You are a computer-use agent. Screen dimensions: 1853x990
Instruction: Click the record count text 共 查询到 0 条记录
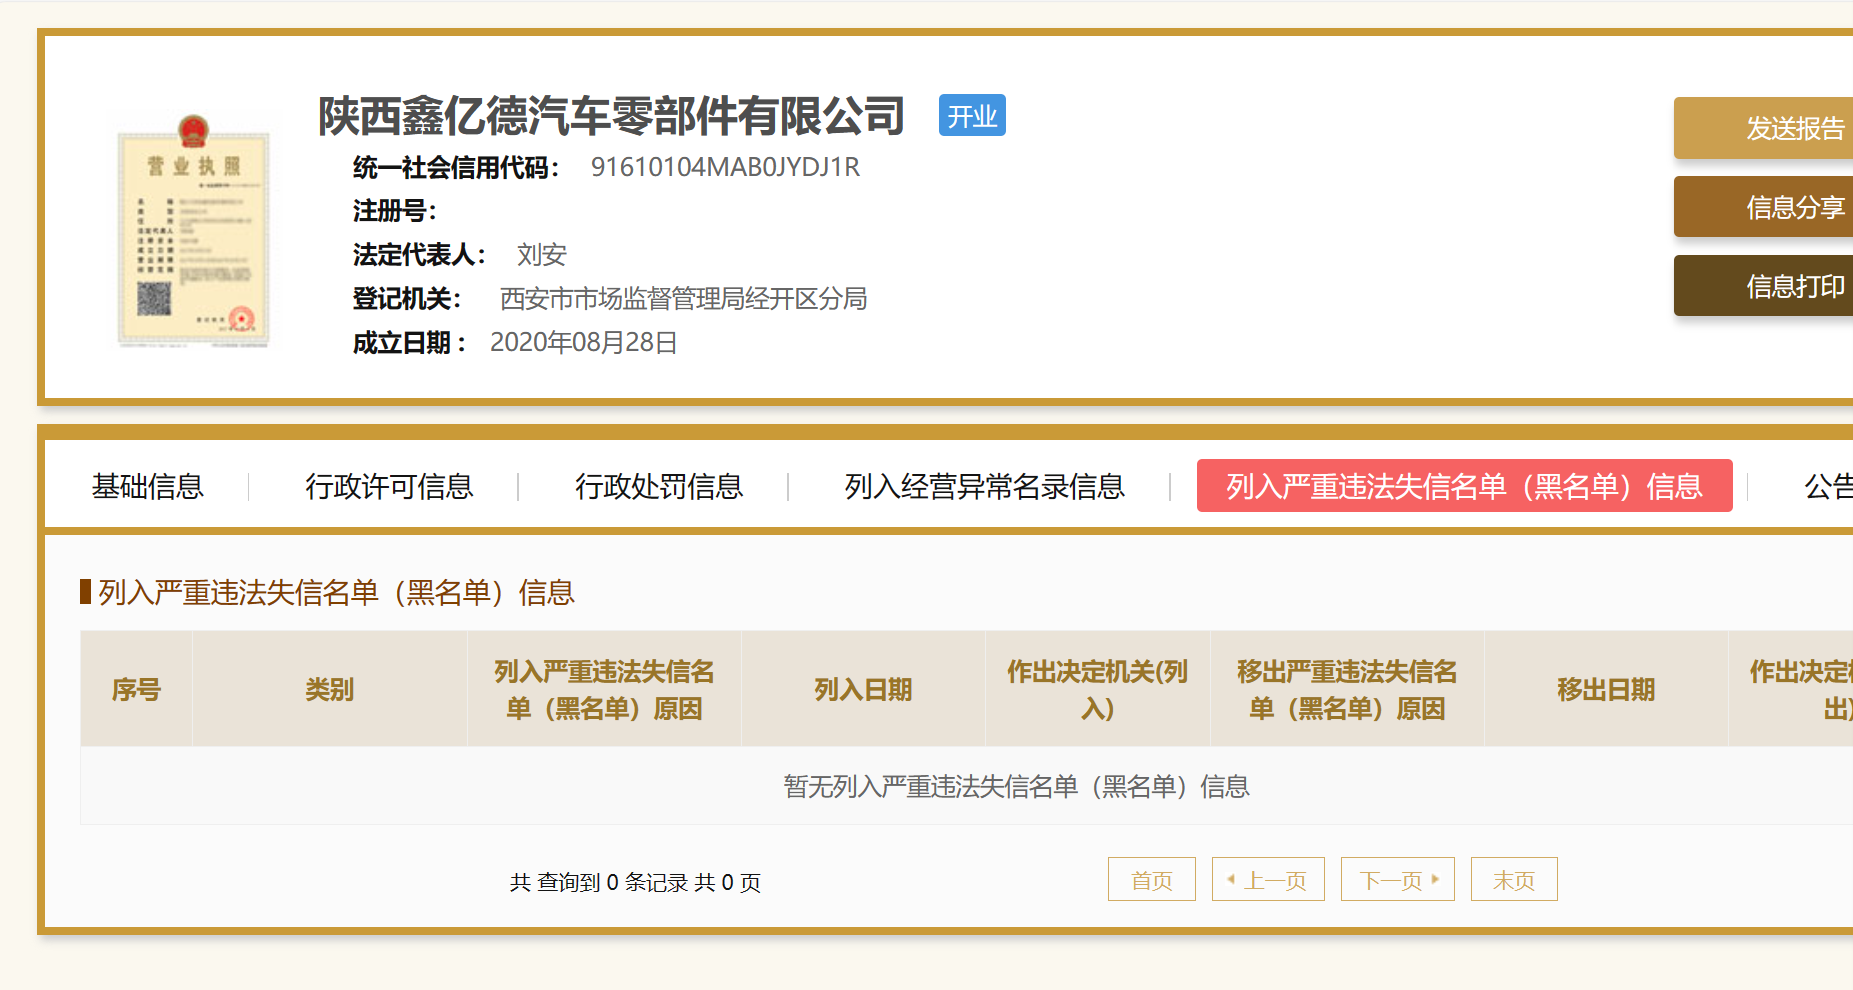tap(599, 882)
